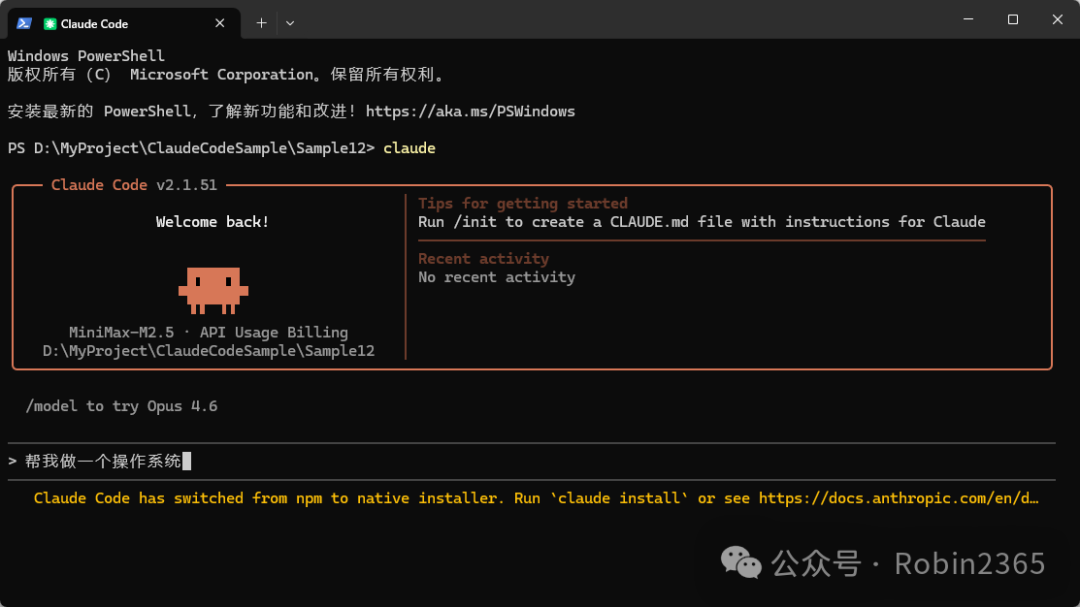Click the WeChat icon in the Robin2365 watermark

(740, 563)
